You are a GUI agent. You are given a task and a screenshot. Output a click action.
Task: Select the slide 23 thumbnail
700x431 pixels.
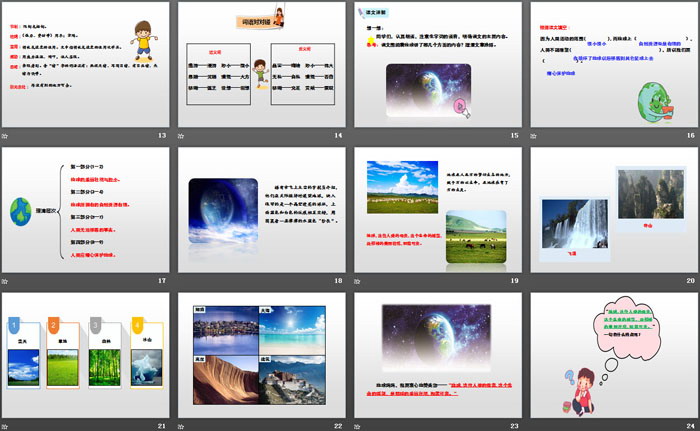pos(438,355)
